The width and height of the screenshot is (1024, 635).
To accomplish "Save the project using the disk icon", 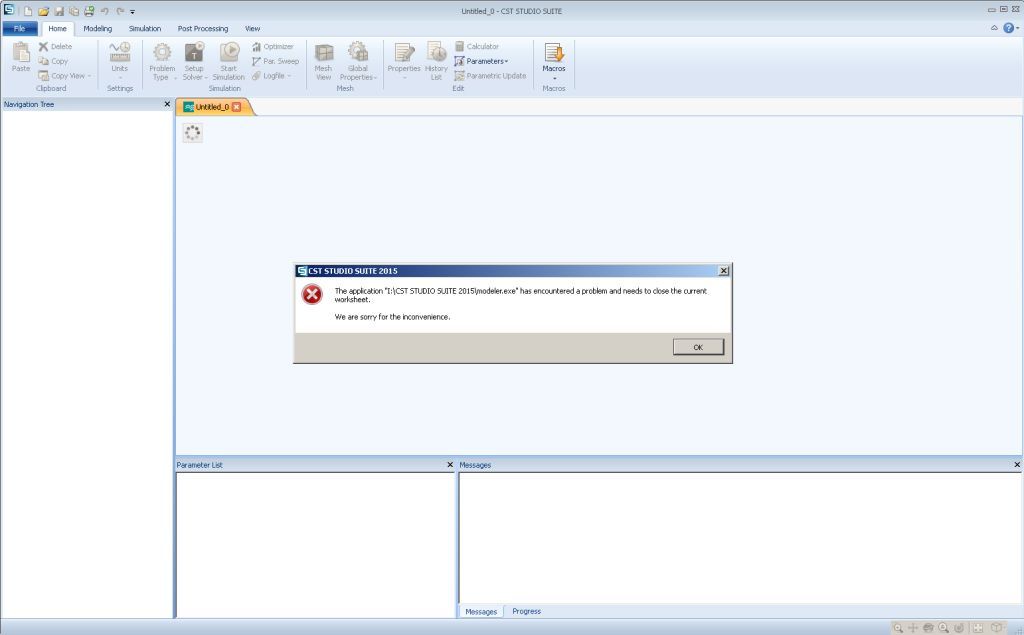I will [59, 11].
